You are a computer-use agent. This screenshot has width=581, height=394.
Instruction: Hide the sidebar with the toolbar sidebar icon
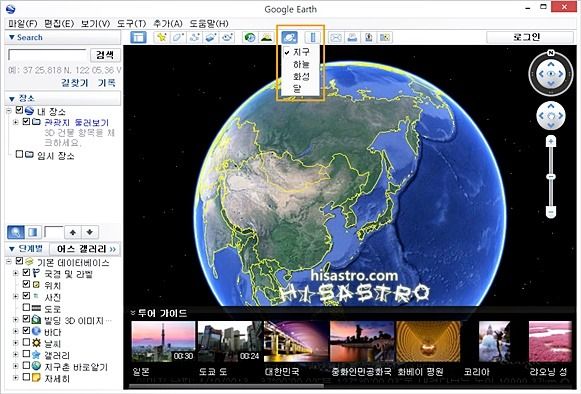(139, 37)
